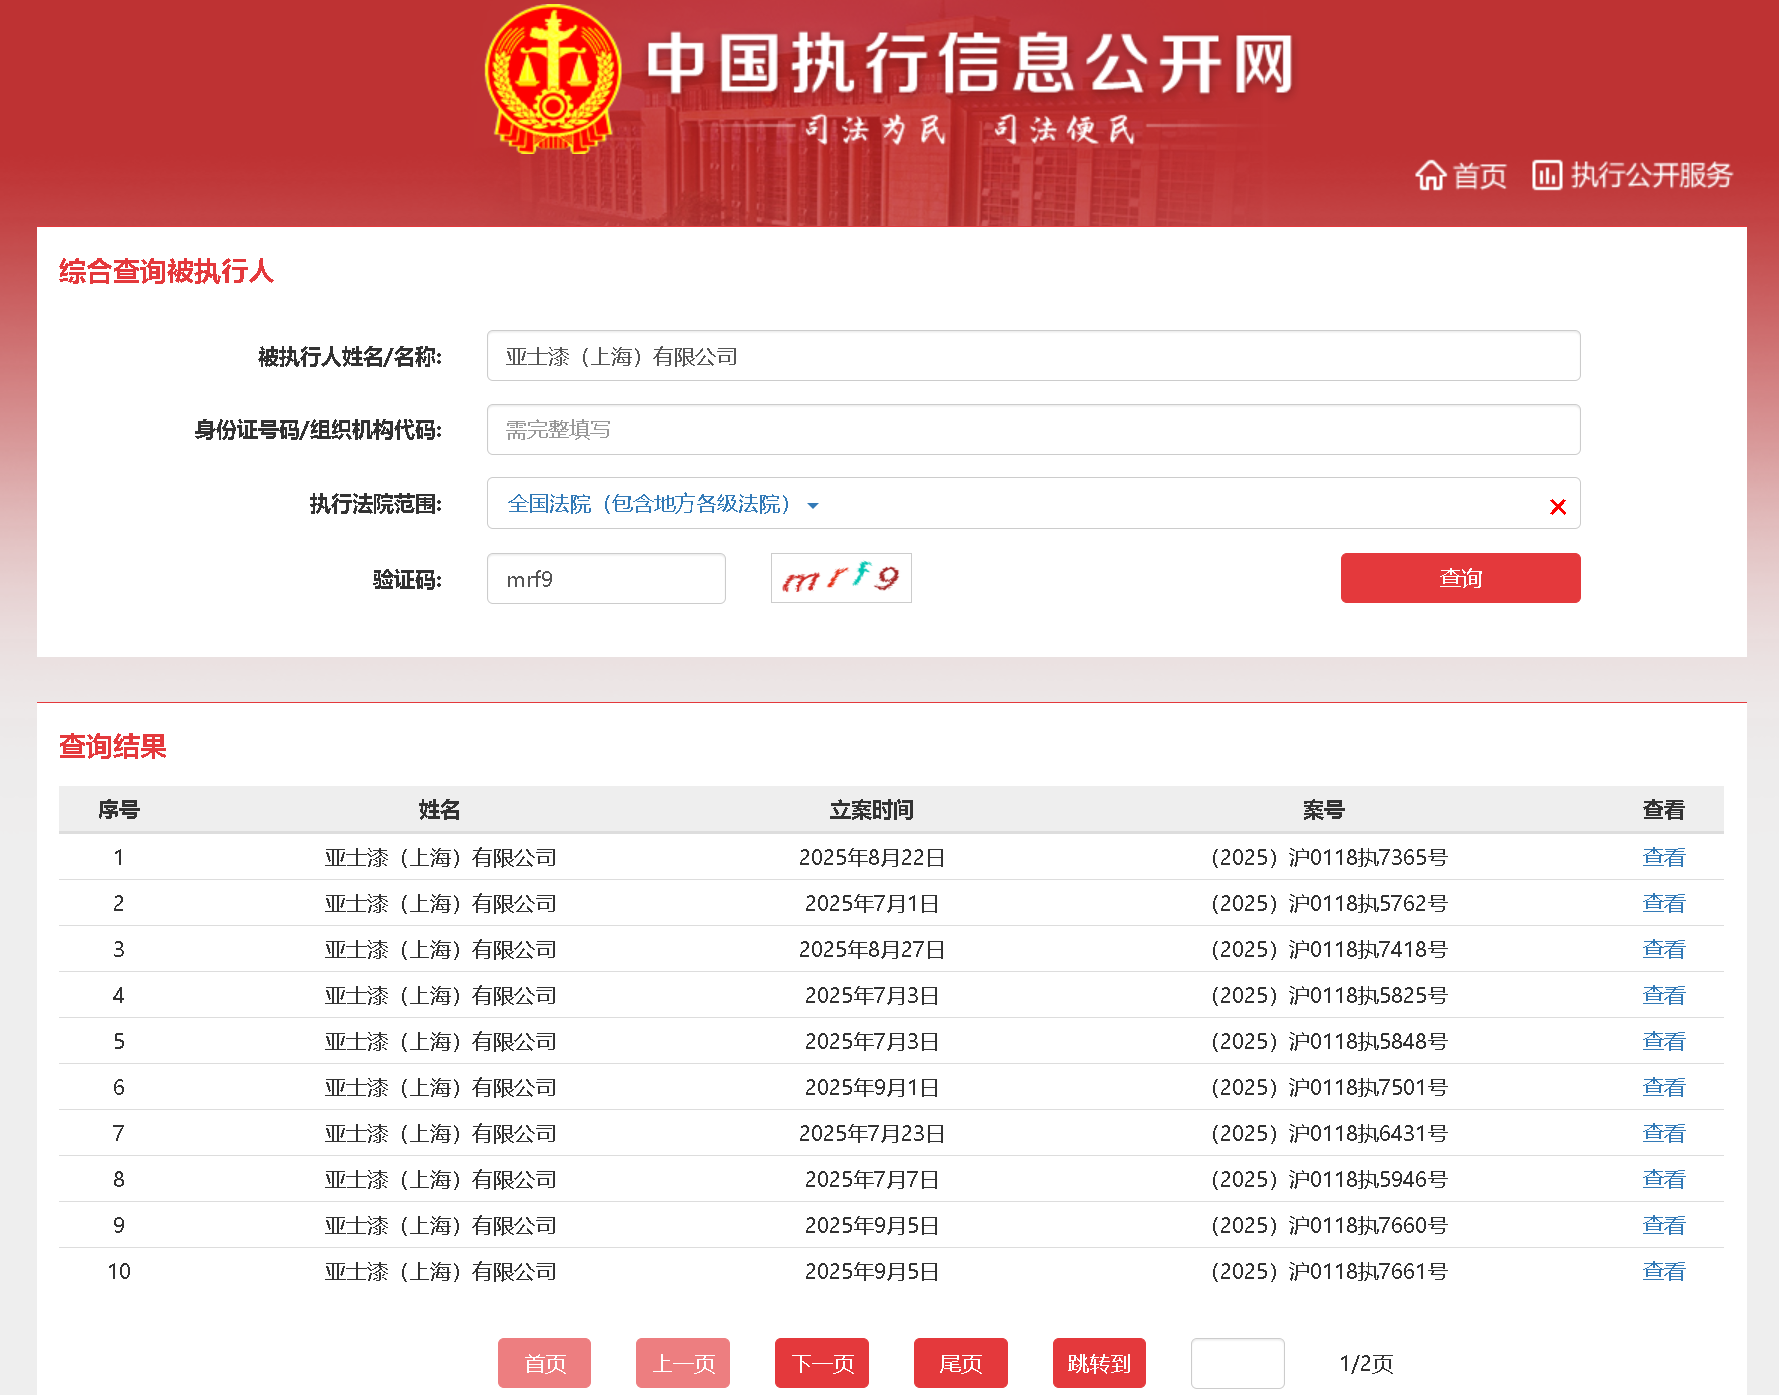Click case number 沪0118执7418号 text

pos(1329,949)
